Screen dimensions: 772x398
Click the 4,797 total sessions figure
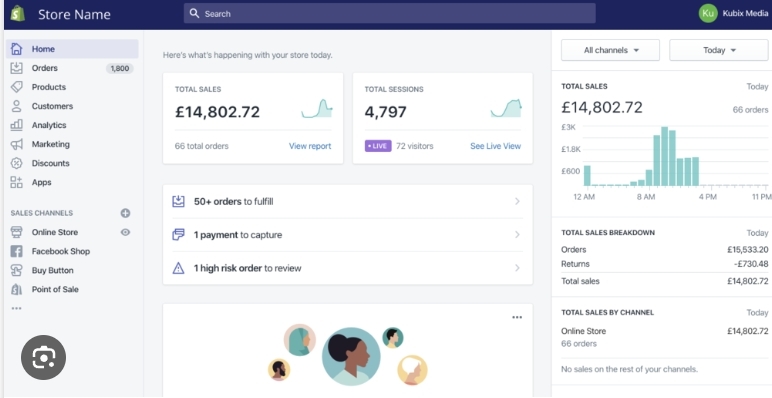pos(386,112)
